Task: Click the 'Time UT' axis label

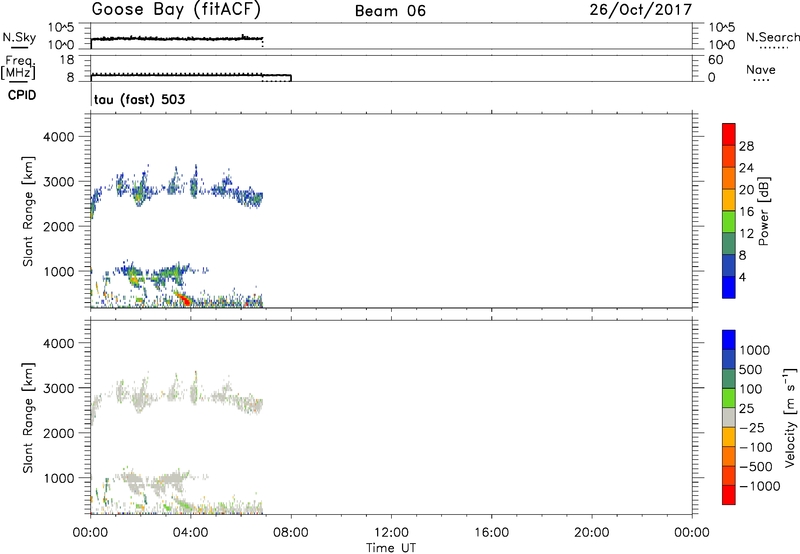Action: 391,548
